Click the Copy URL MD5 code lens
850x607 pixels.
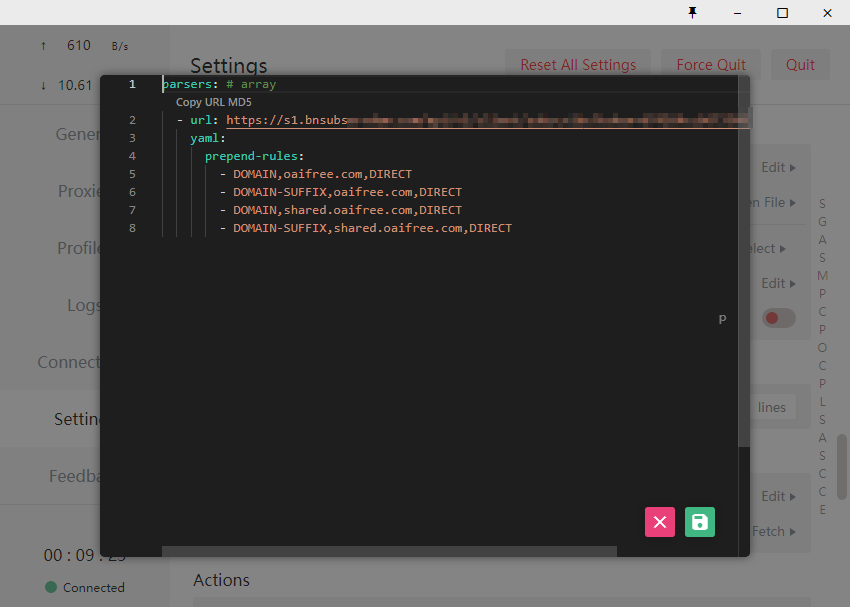point(214,102)
